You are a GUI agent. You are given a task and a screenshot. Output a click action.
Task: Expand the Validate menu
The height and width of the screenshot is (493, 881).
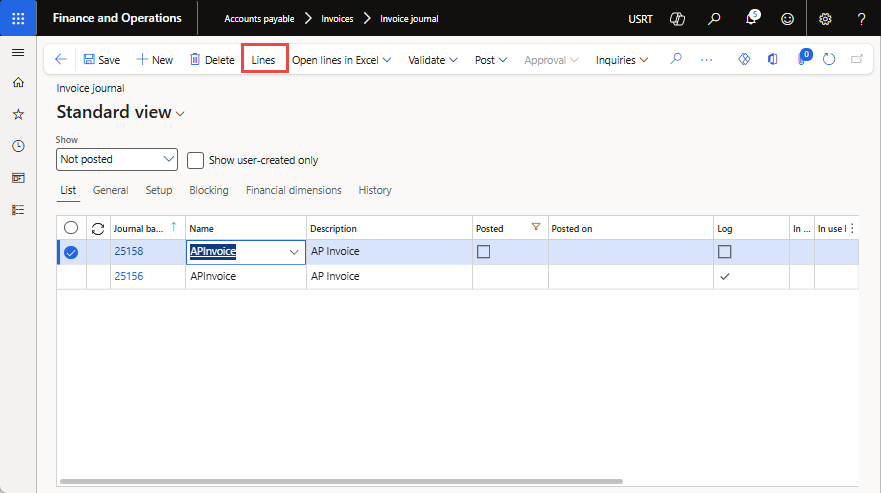point(432,60)
